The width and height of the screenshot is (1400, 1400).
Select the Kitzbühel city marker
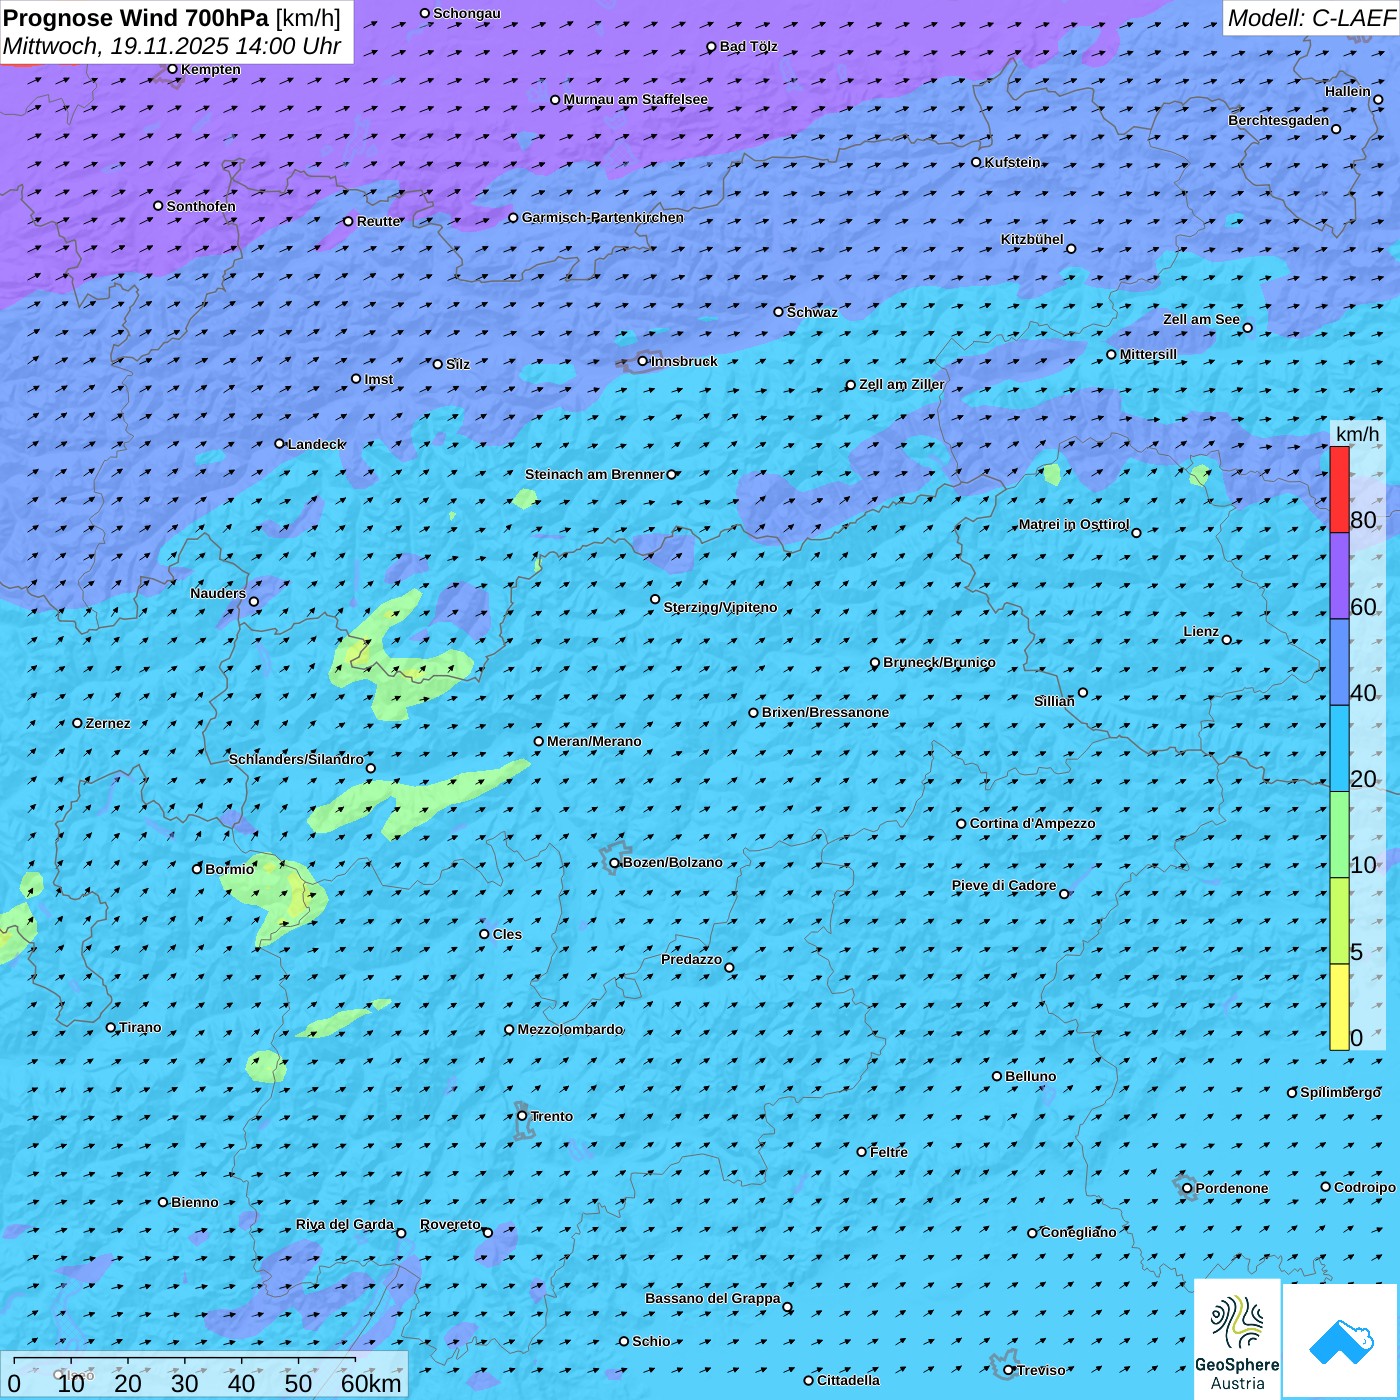tap(1071, 249)
